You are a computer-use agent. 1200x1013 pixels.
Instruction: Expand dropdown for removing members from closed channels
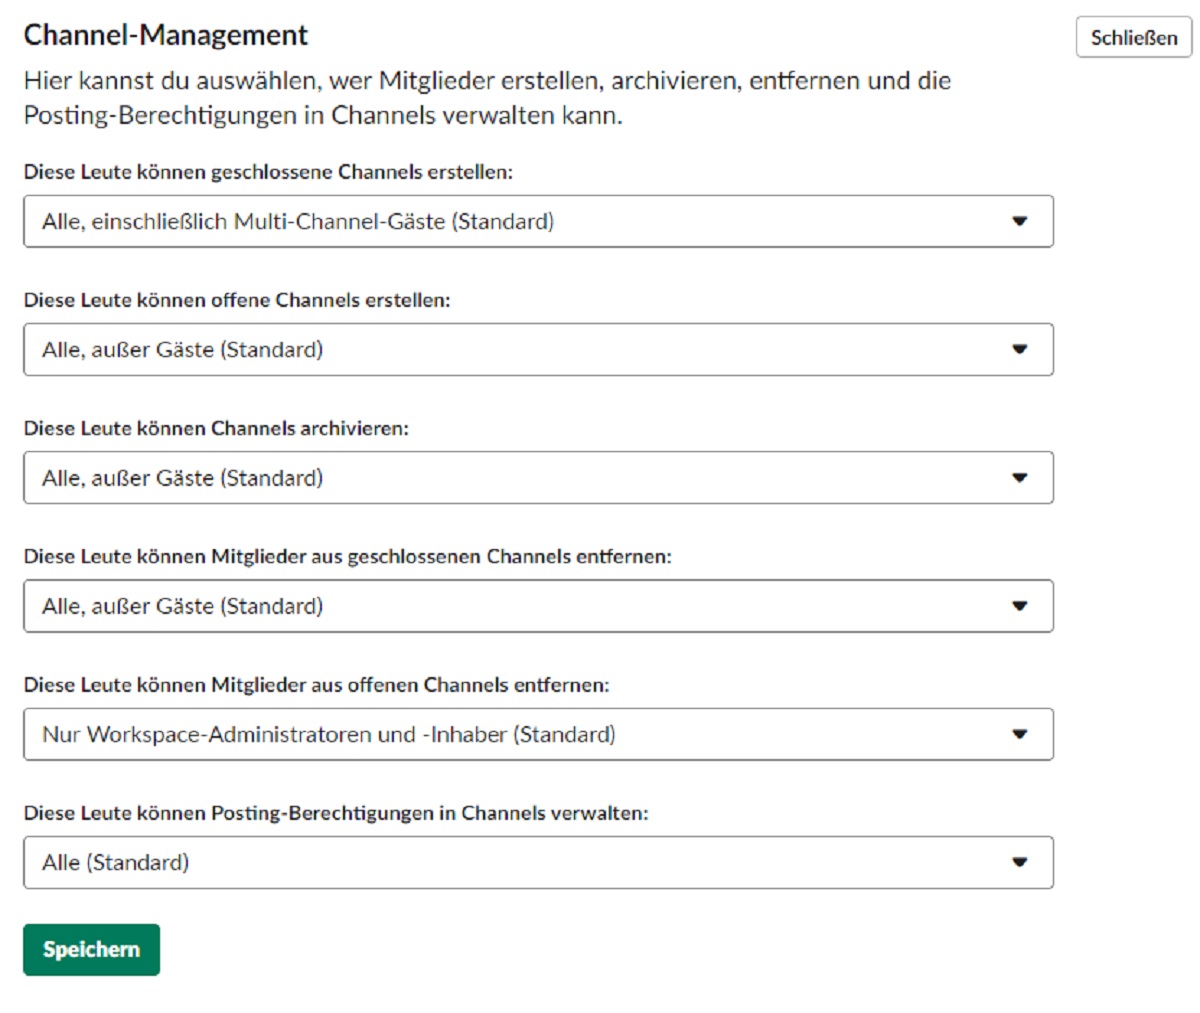538,605
